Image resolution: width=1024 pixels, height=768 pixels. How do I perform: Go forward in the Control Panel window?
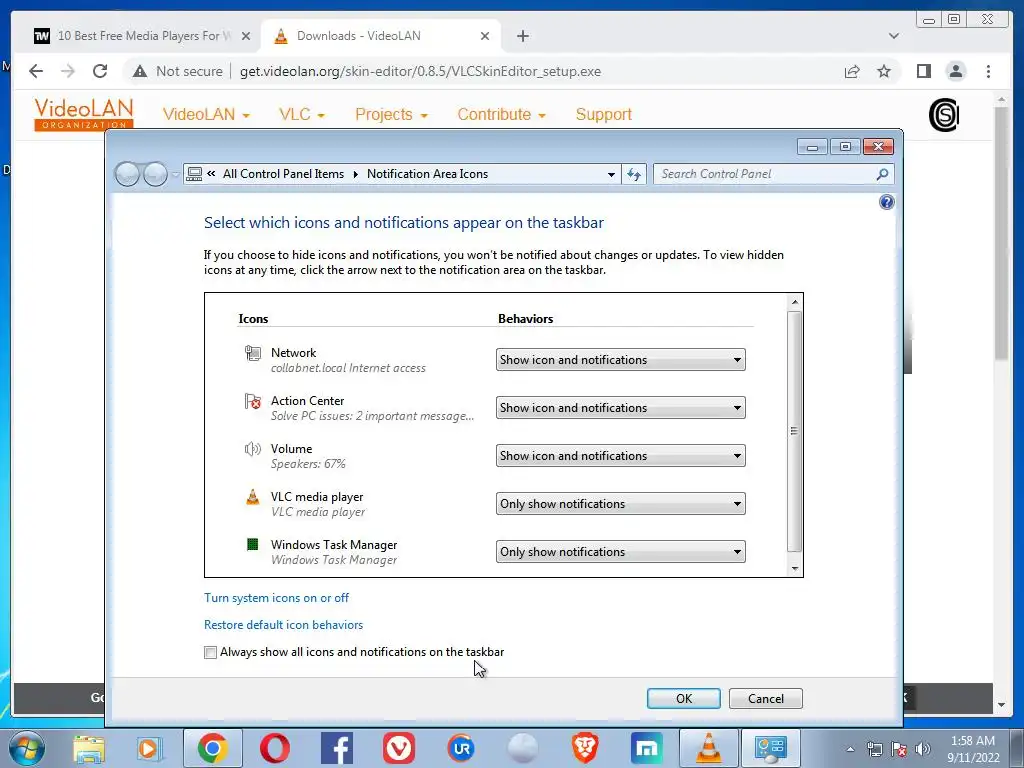155,174
